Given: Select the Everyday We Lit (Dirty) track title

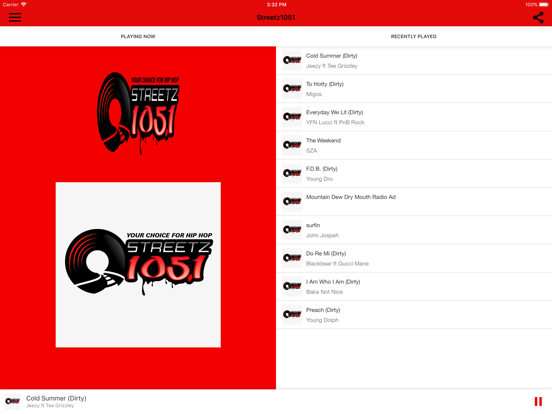Looking at the screenshot, I should pos(334,112).
